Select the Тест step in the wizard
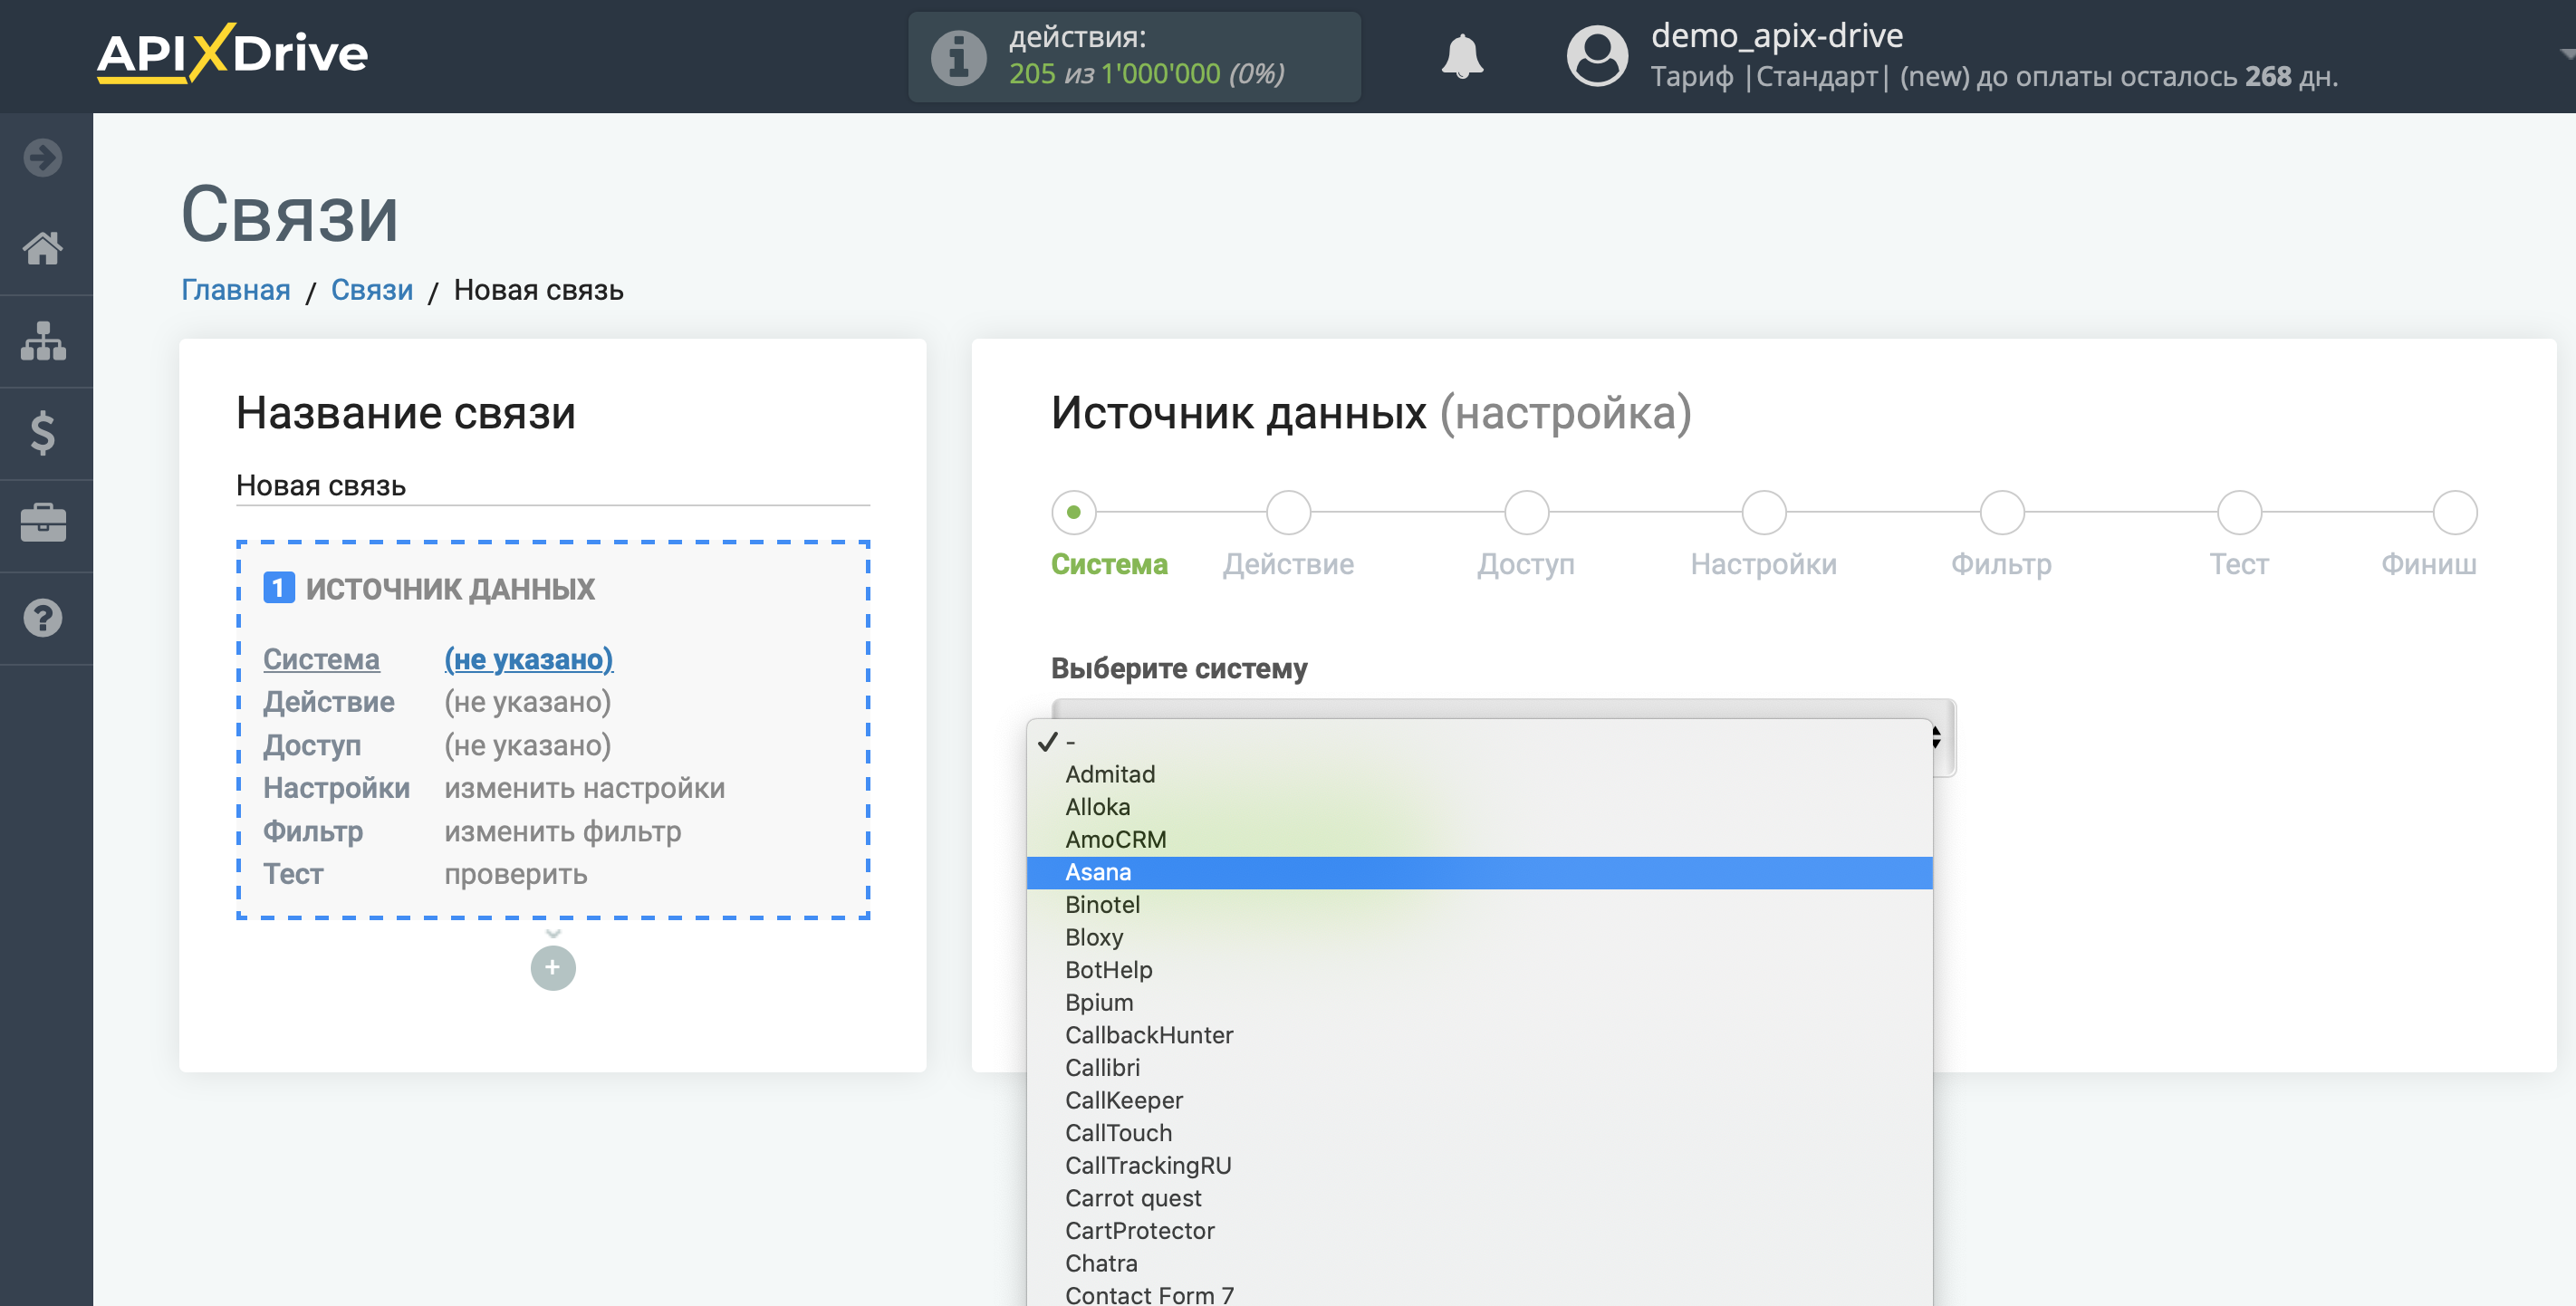This screenshot has width=2576, height=1306. 2239,512
